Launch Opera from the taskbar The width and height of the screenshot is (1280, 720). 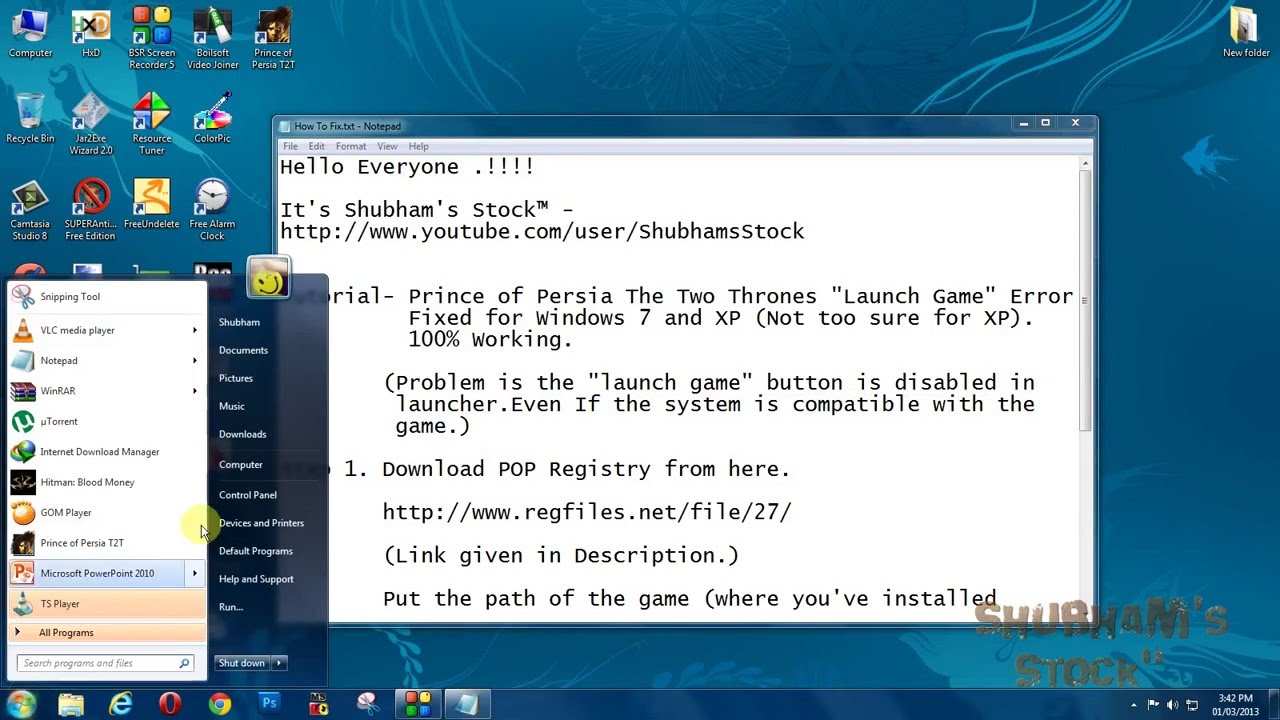click(170, 704)
